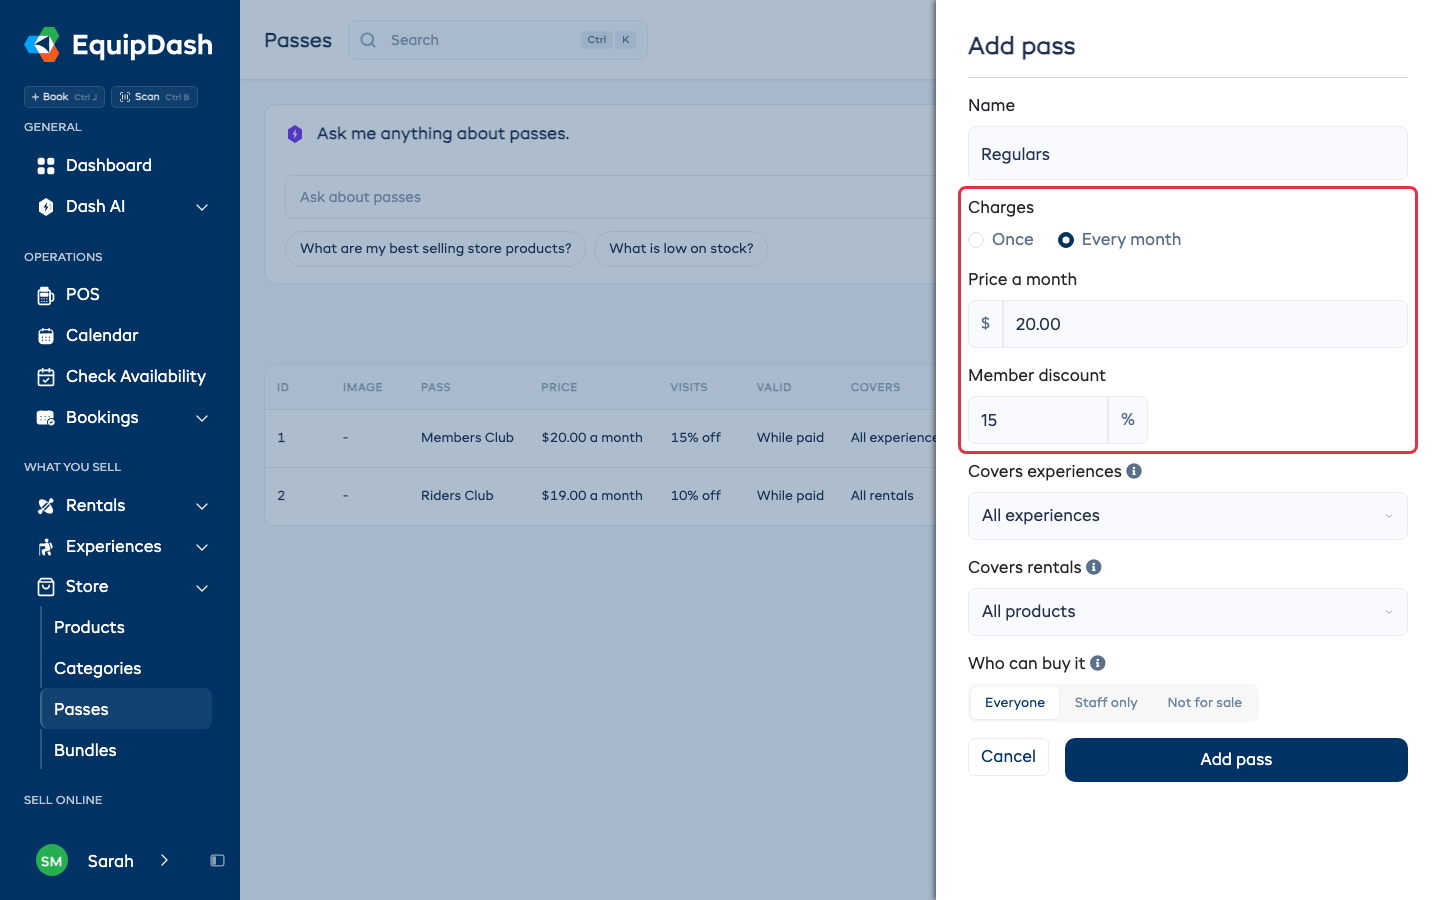The width and height of the screenshot is (1440, 900).
Task: Cancel adding the pass
Action: tap(1008, 757)
